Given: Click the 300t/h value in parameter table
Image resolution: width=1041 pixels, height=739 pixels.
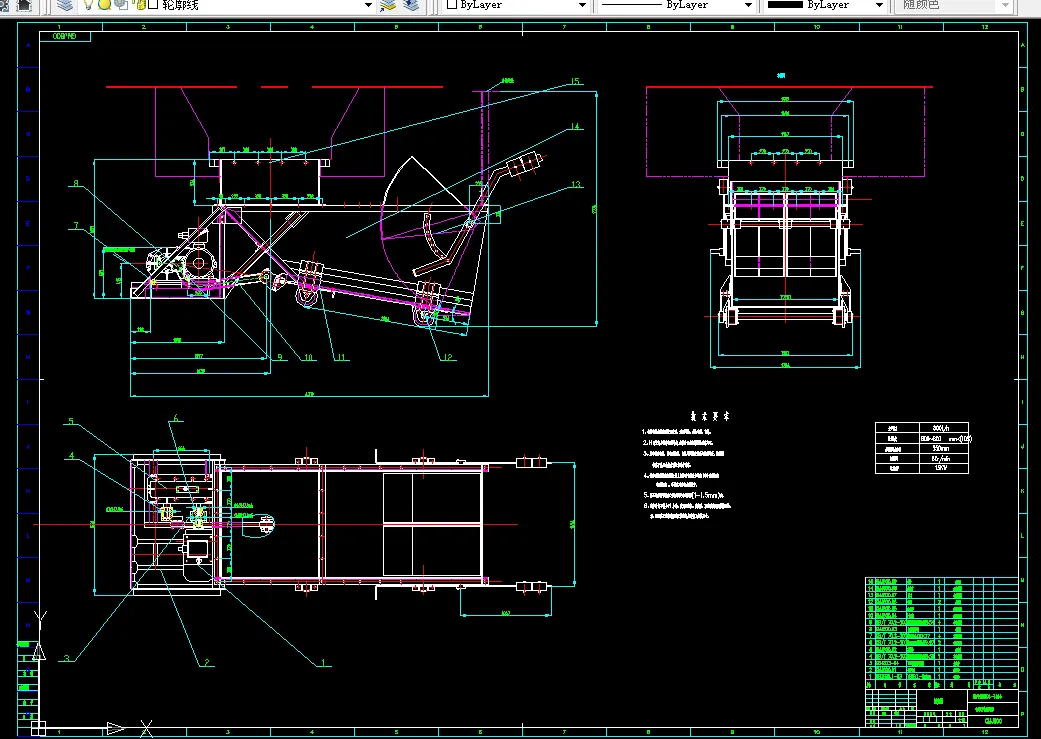Looking at the screenshot, I should click(x=941, y=428).
